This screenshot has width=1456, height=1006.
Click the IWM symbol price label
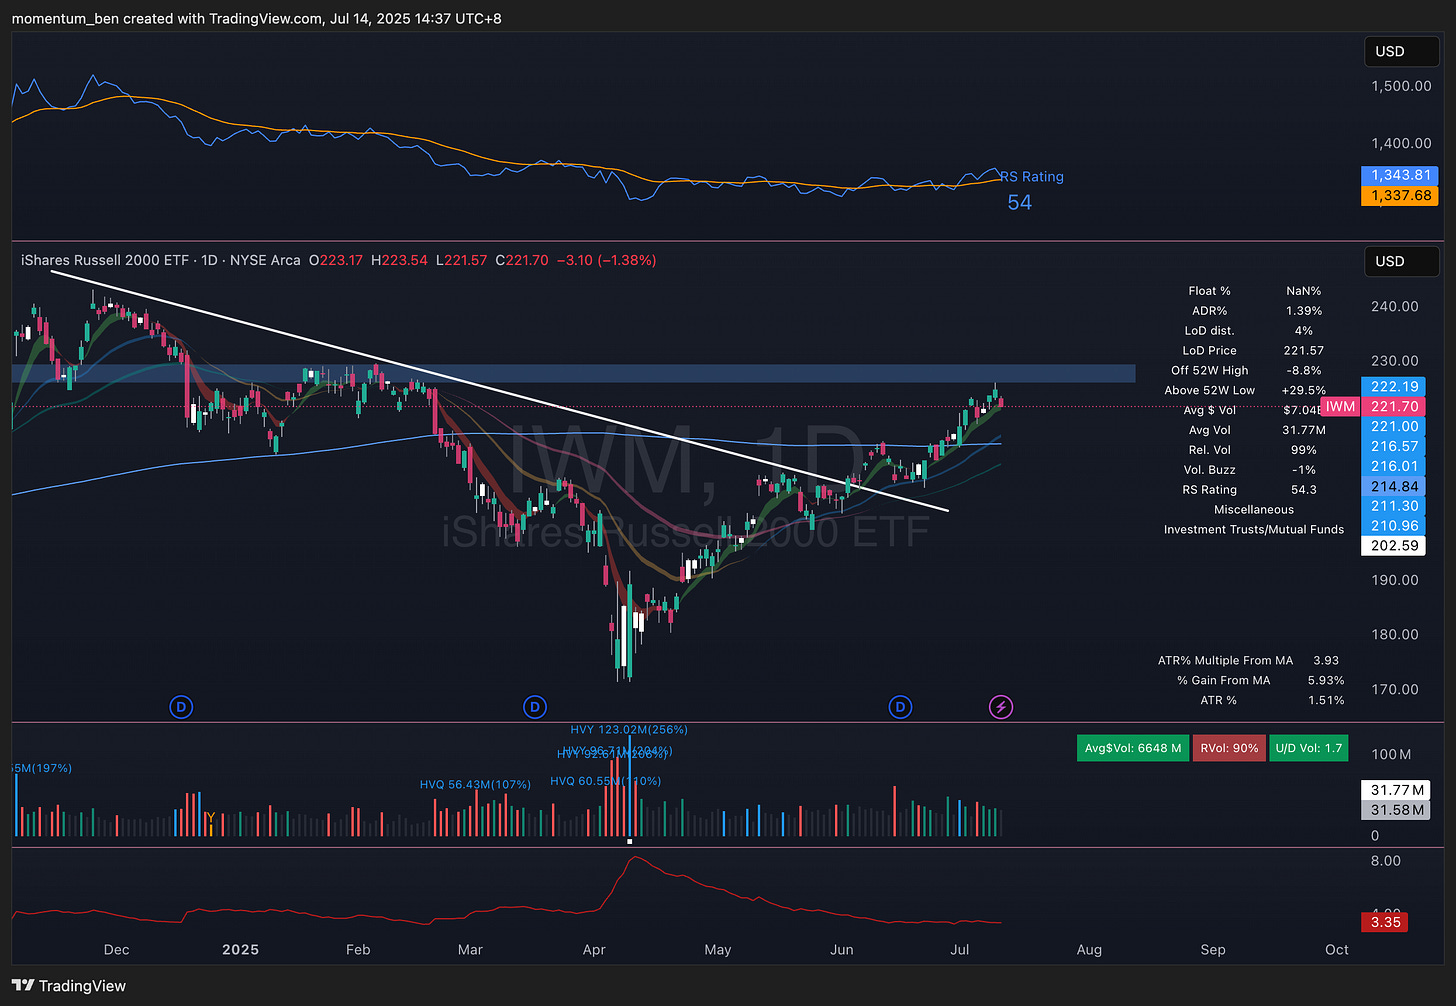click(x=1341, y=407)
